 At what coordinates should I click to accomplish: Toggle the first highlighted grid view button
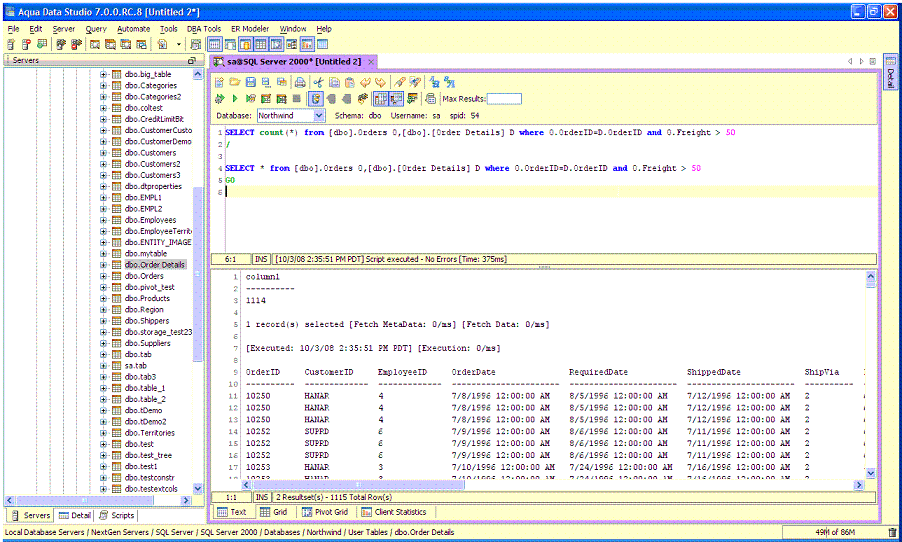[215, 44]
